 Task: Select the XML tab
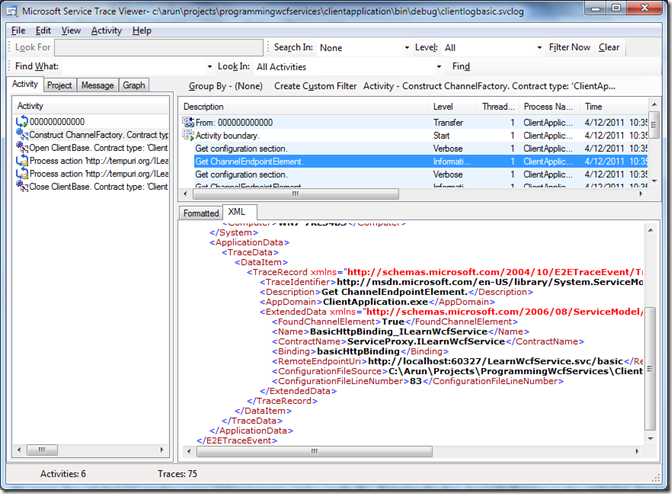(237, 212)
